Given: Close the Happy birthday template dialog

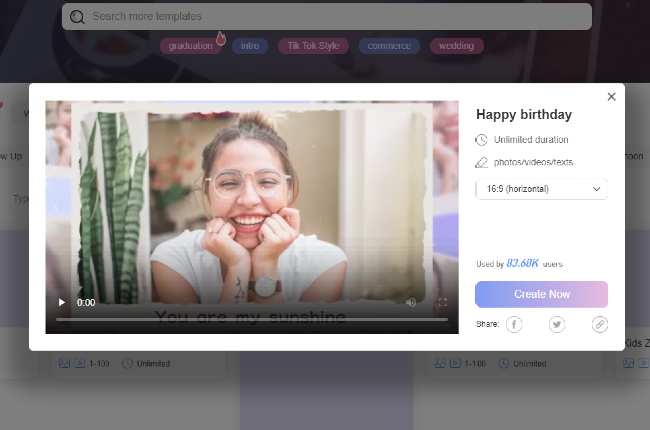Looking at the screenshot, I should pyautogui.click(x=611, y=97).
